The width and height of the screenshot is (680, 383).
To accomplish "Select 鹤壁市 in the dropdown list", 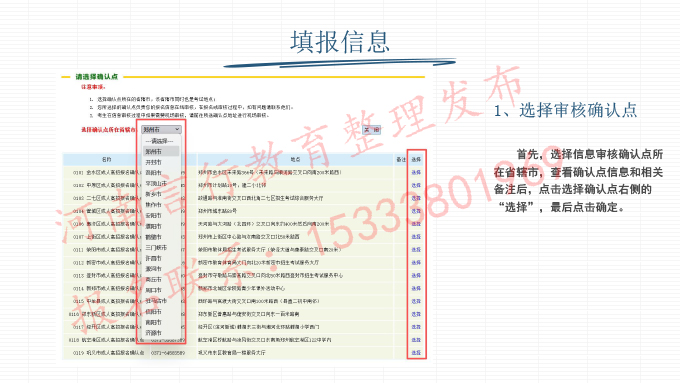I will click(x=153, y=237).
